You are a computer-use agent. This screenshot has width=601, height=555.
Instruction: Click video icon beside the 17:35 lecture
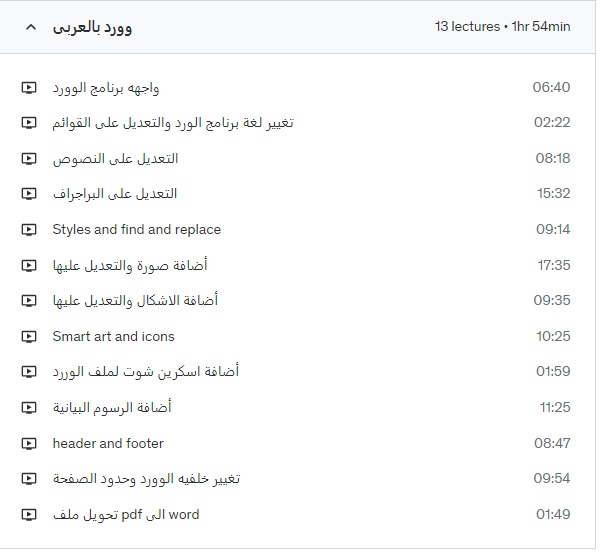(29, 266)
